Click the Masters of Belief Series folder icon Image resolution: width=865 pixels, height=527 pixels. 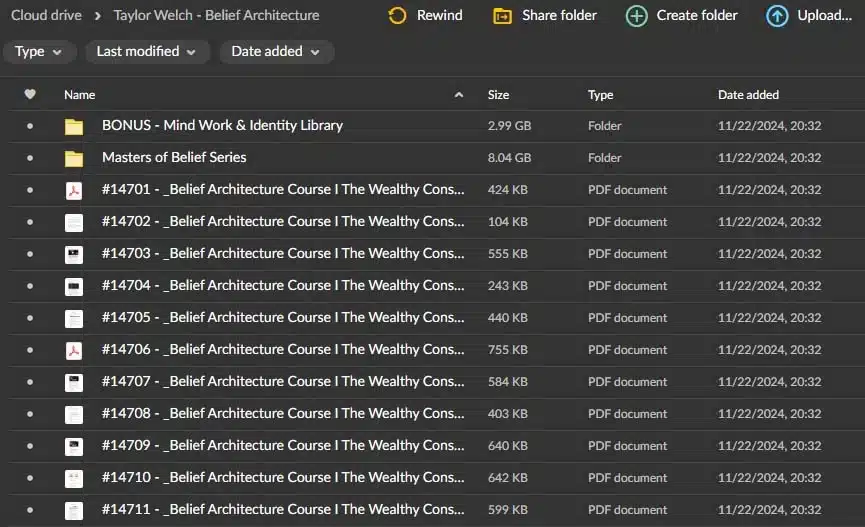(x=74, y=158)
